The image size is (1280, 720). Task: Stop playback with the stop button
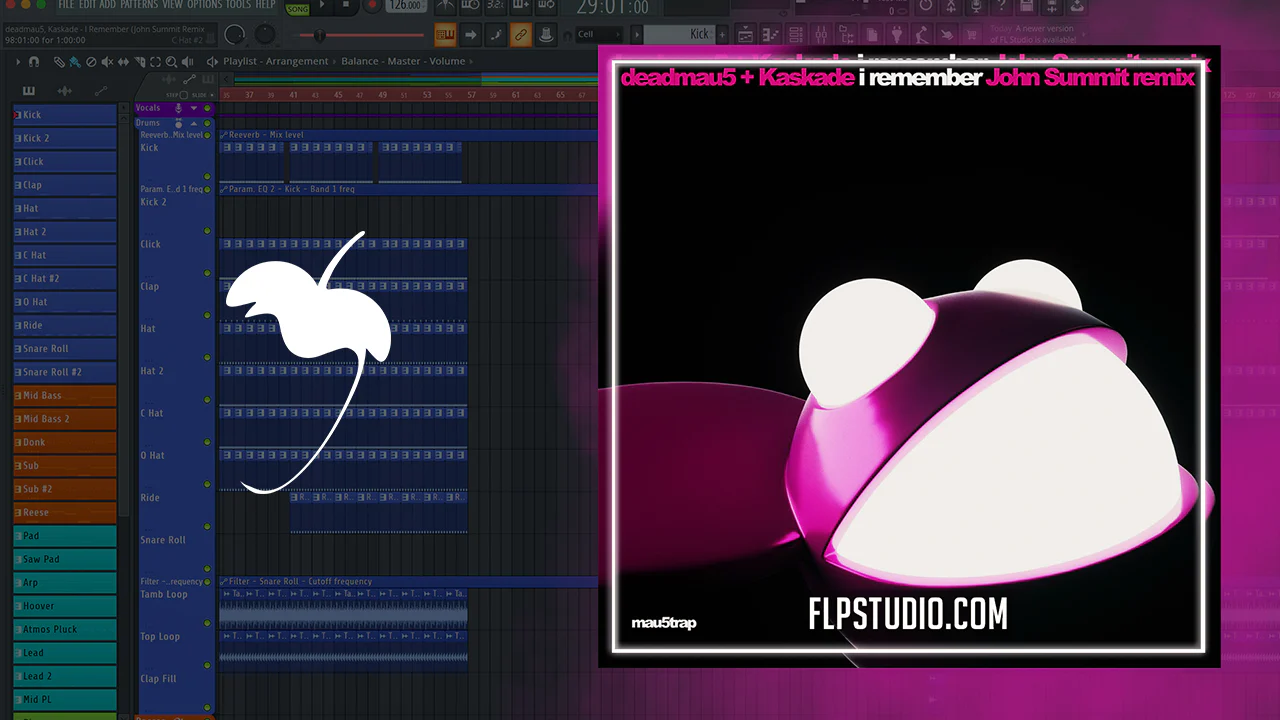(x=348, y=5)
